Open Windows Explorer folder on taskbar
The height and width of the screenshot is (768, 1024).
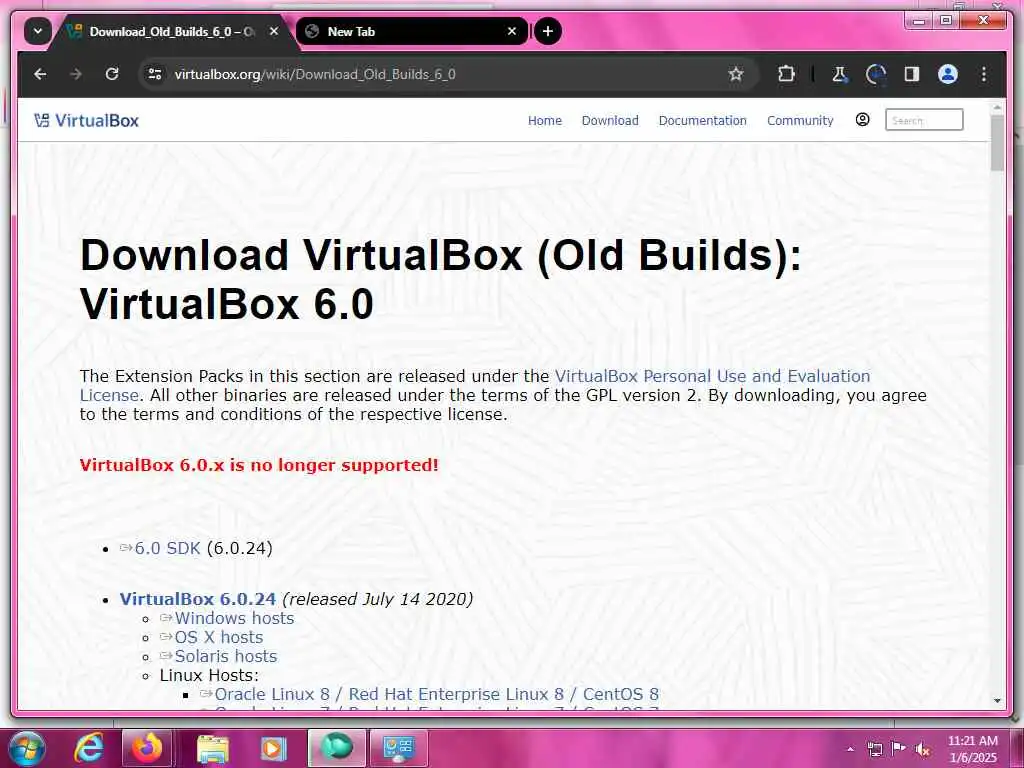click(x=213, y=748)
